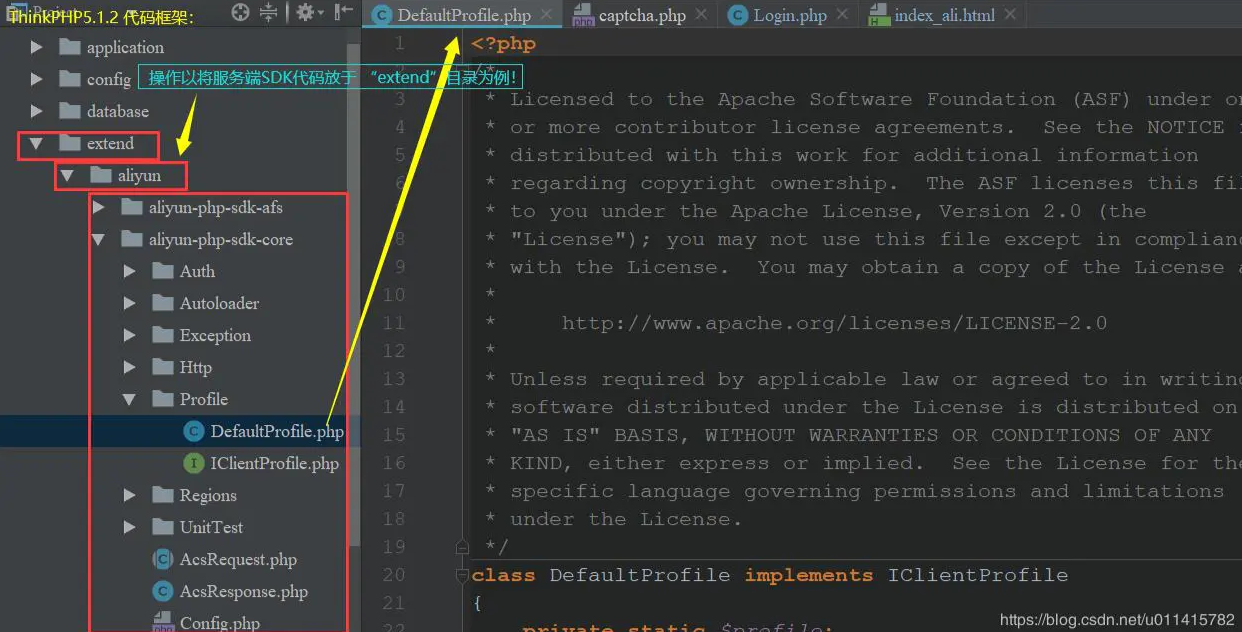
Task: Expand the Exception folder arrow
Action: coord(130,335)
